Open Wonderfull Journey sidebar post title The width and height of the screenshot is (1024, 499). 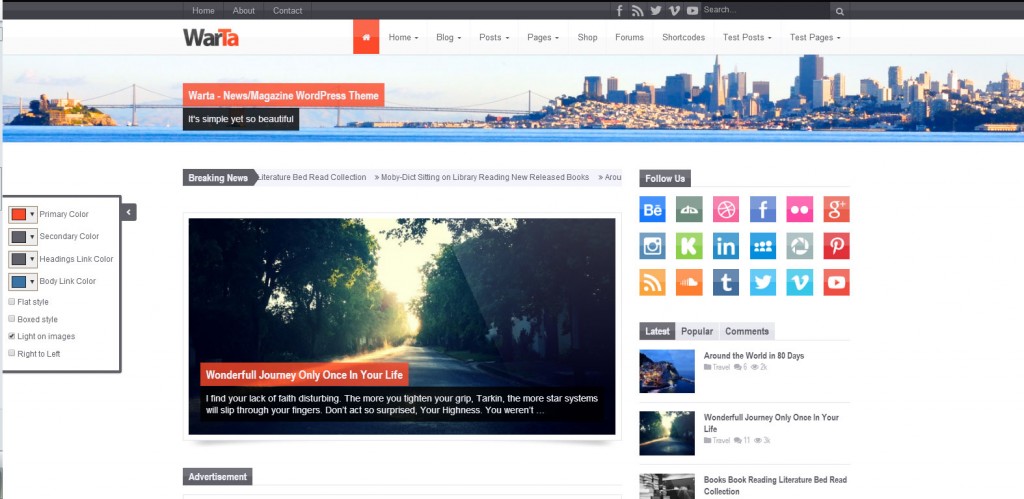(771, 423)
